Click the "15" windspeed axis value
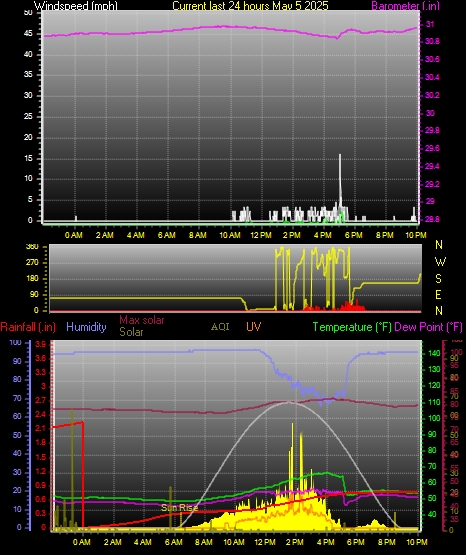This screenshot has height=555, width=466. pyautogui.click(x=28, y=158)
